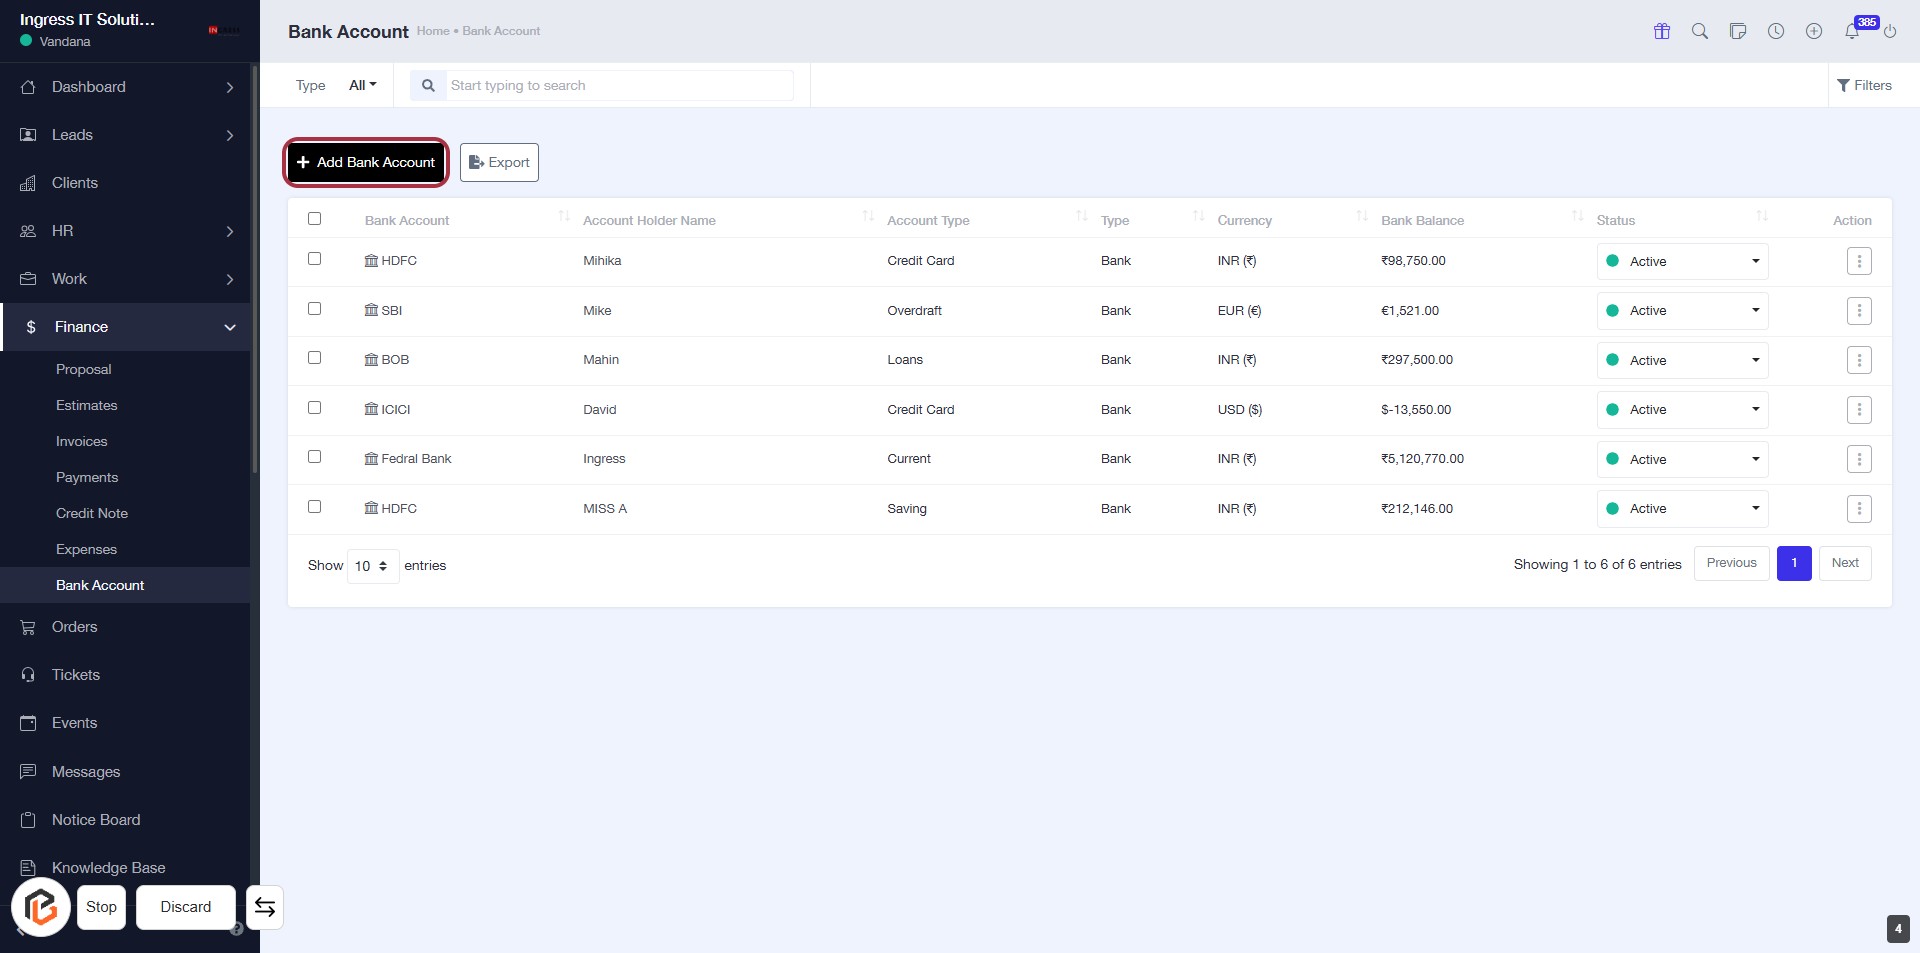Click the power logout icon
Screen dimensions: 1920x953
click(x=1890, y=31)
